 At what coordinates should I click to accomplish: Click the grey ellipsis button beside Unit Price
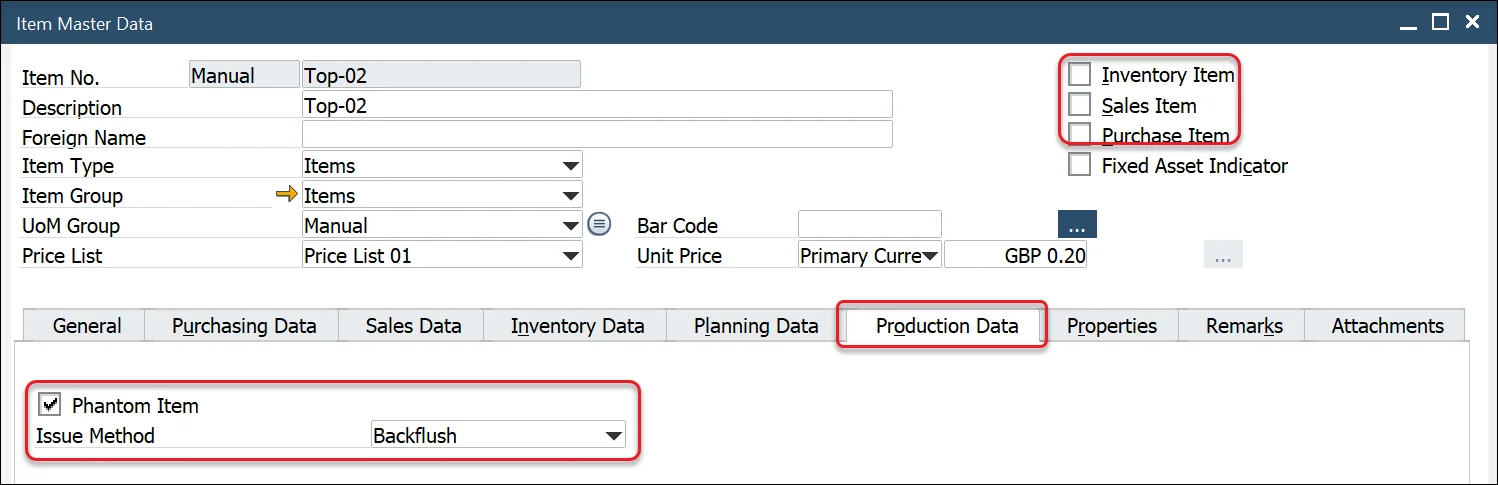click(x=1222, y=256)
